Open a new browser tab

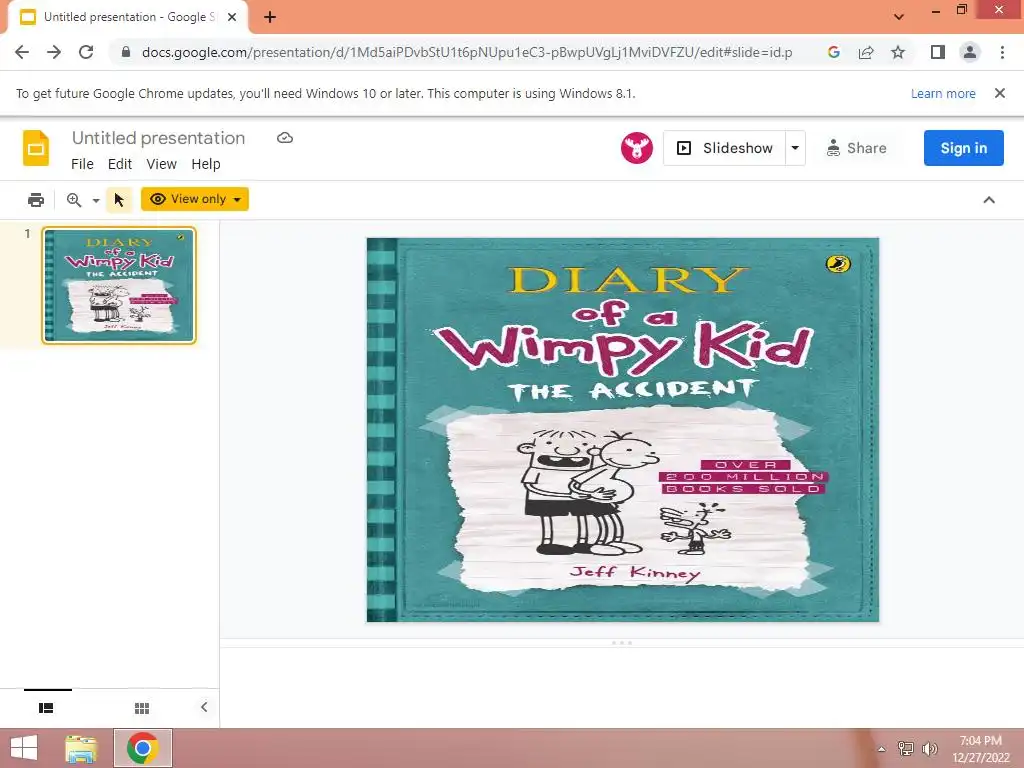(x=270, y=17)
